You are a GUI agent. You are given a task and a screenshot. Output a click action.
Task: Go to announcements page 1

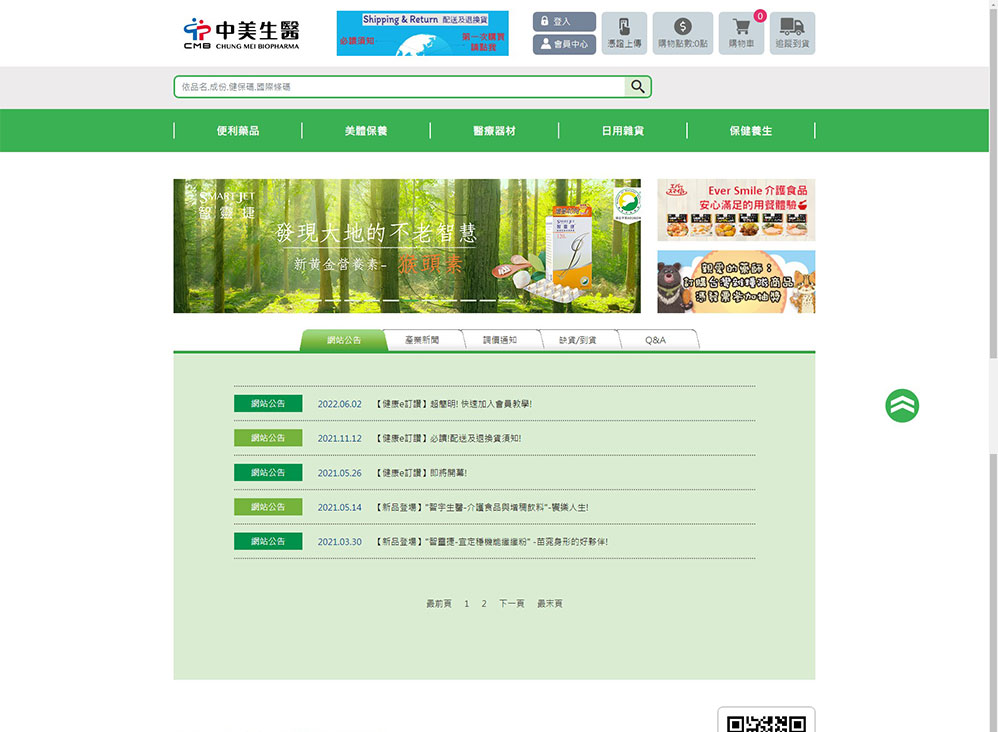point(467,603)
